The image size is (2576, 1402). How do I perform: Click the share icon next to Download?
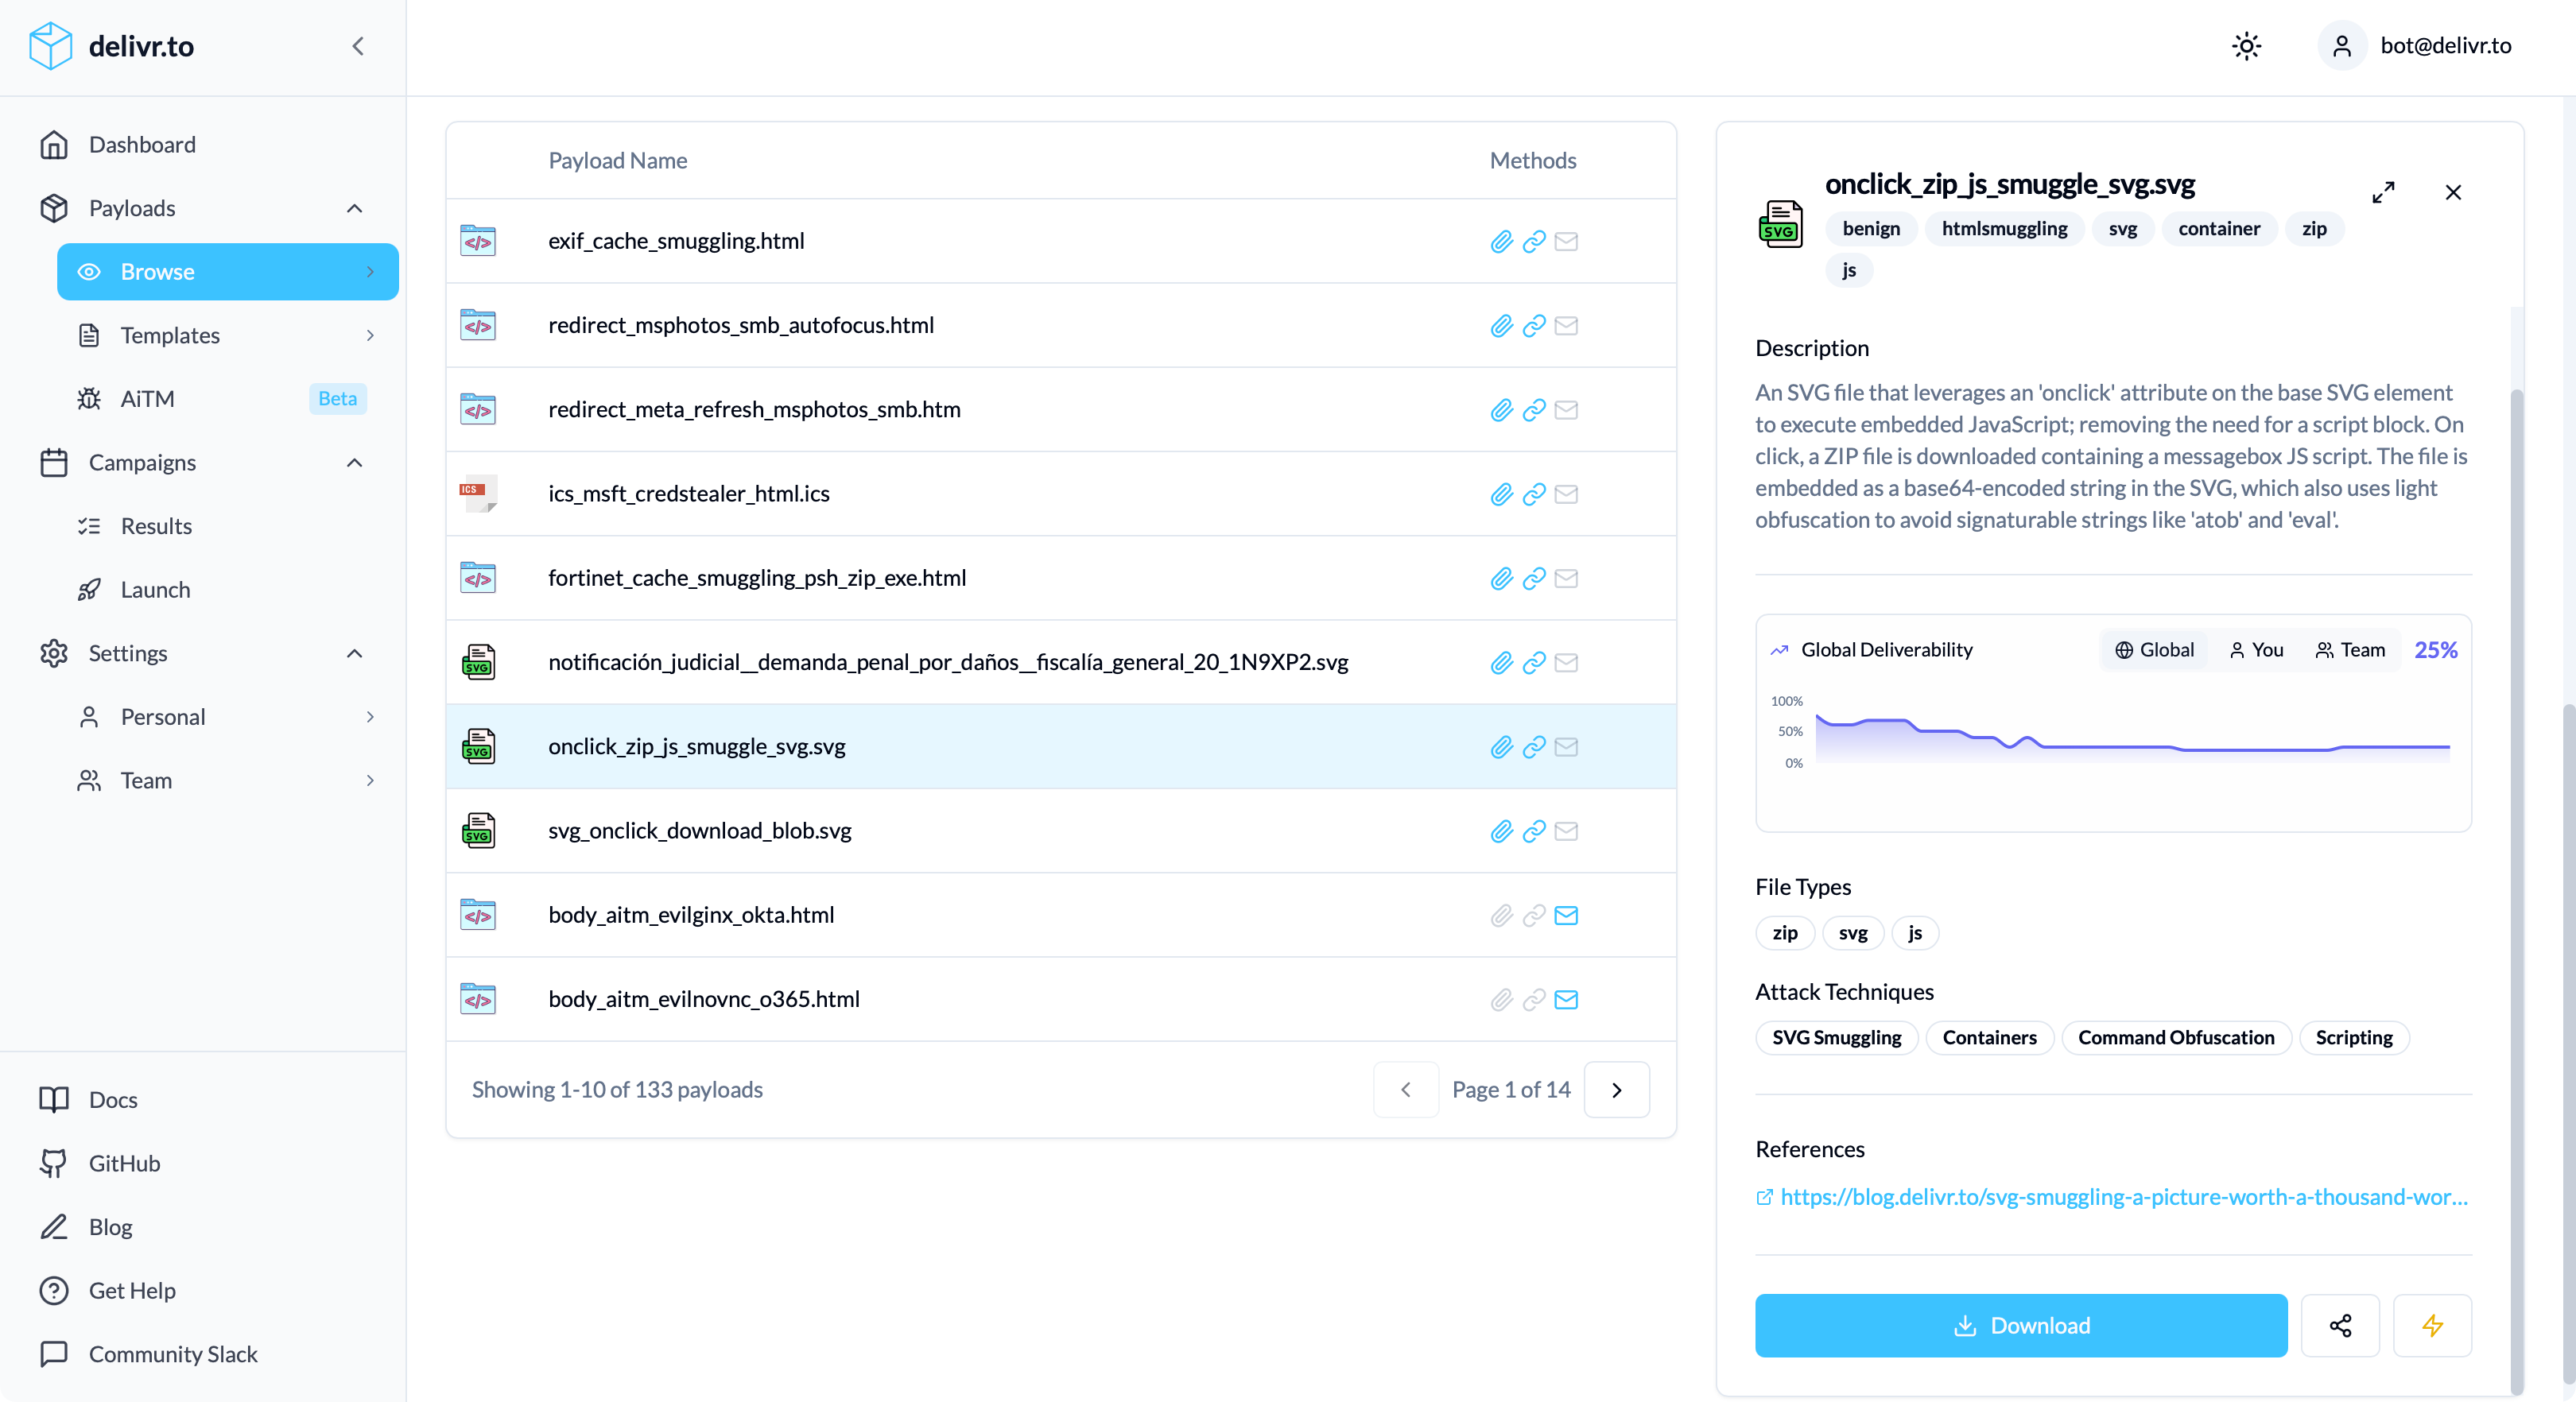pyautogui.click(x=2340, y=1325)
